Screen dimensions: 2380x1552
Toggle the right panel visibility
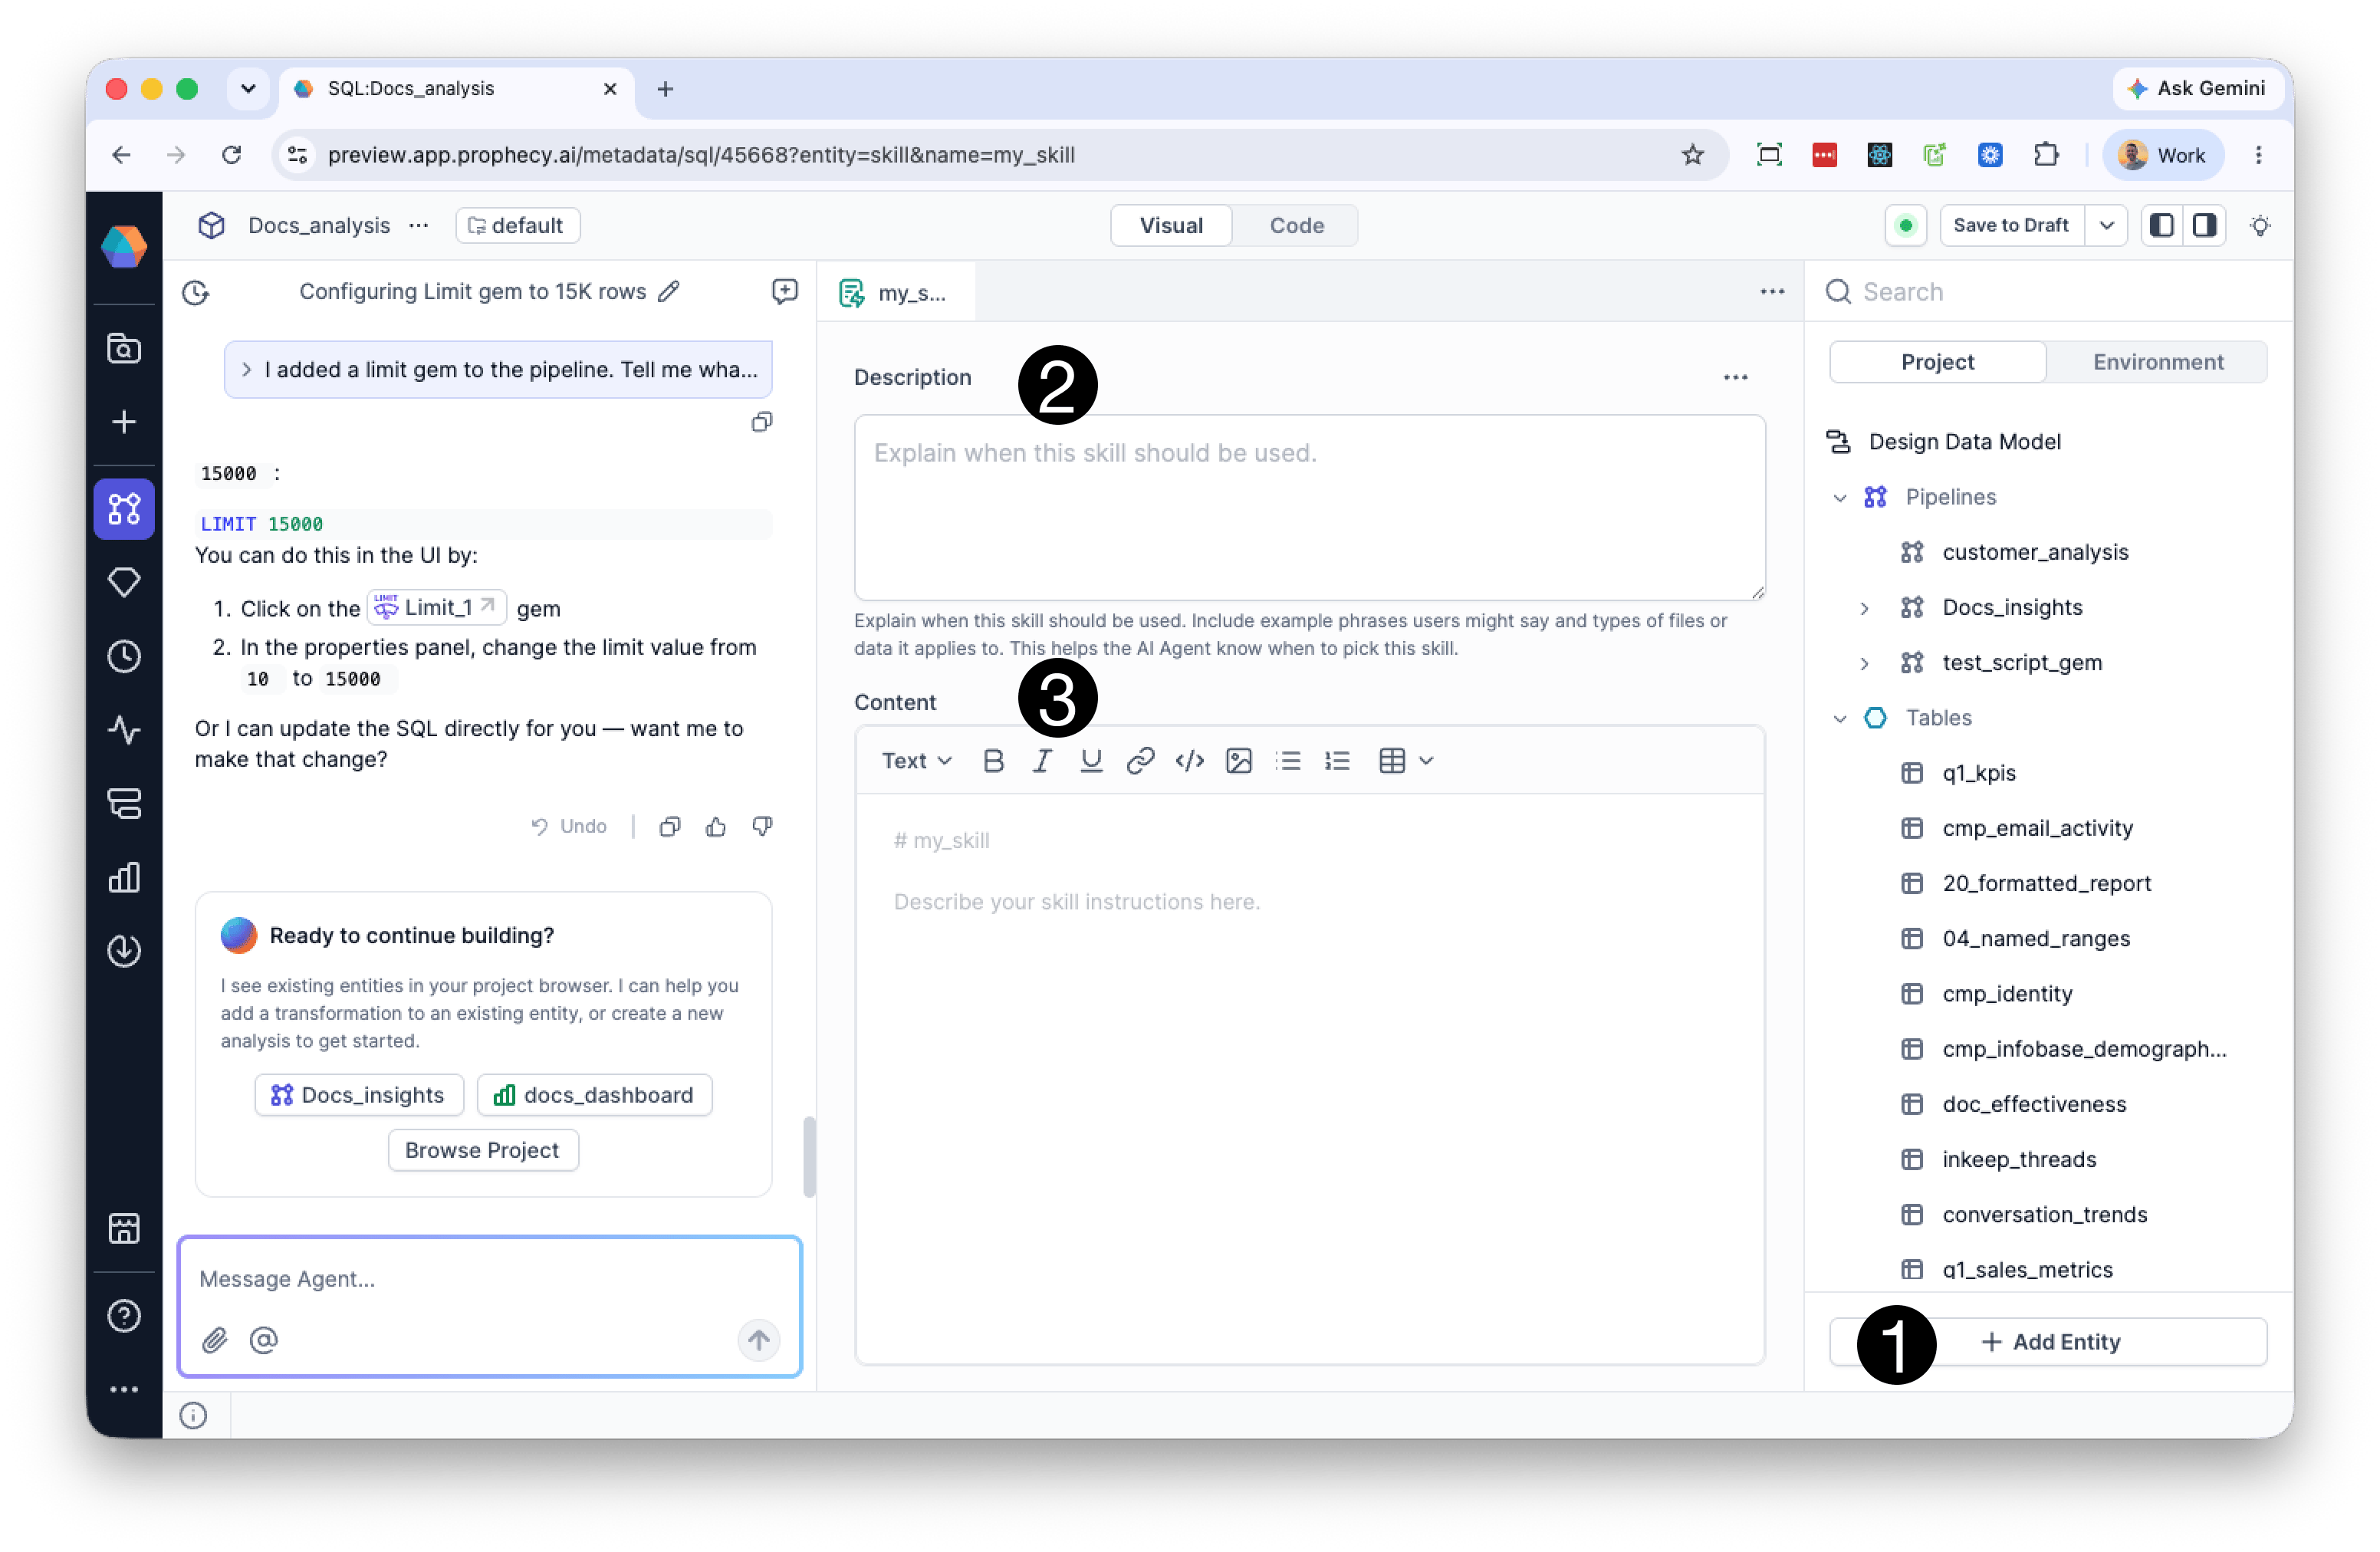click(2204, 225)
